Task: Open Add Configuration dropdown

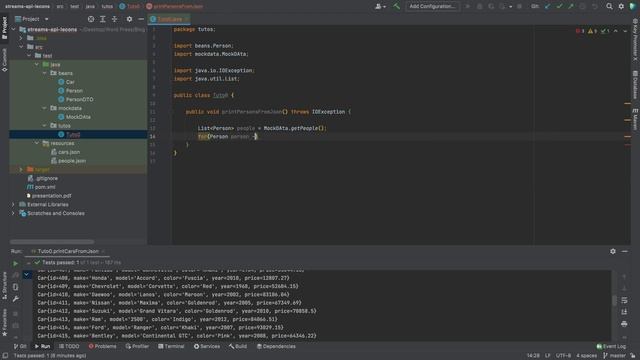Action: coord(432,6)
